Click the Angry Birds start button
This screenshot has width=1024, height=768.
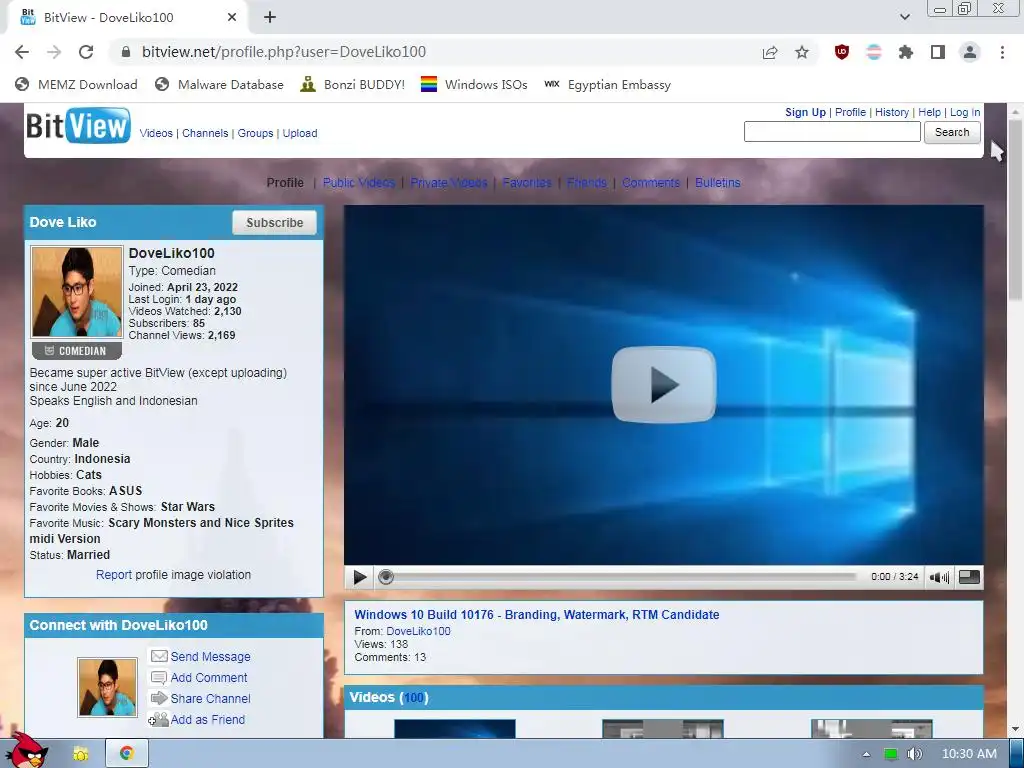click(25, 750)
